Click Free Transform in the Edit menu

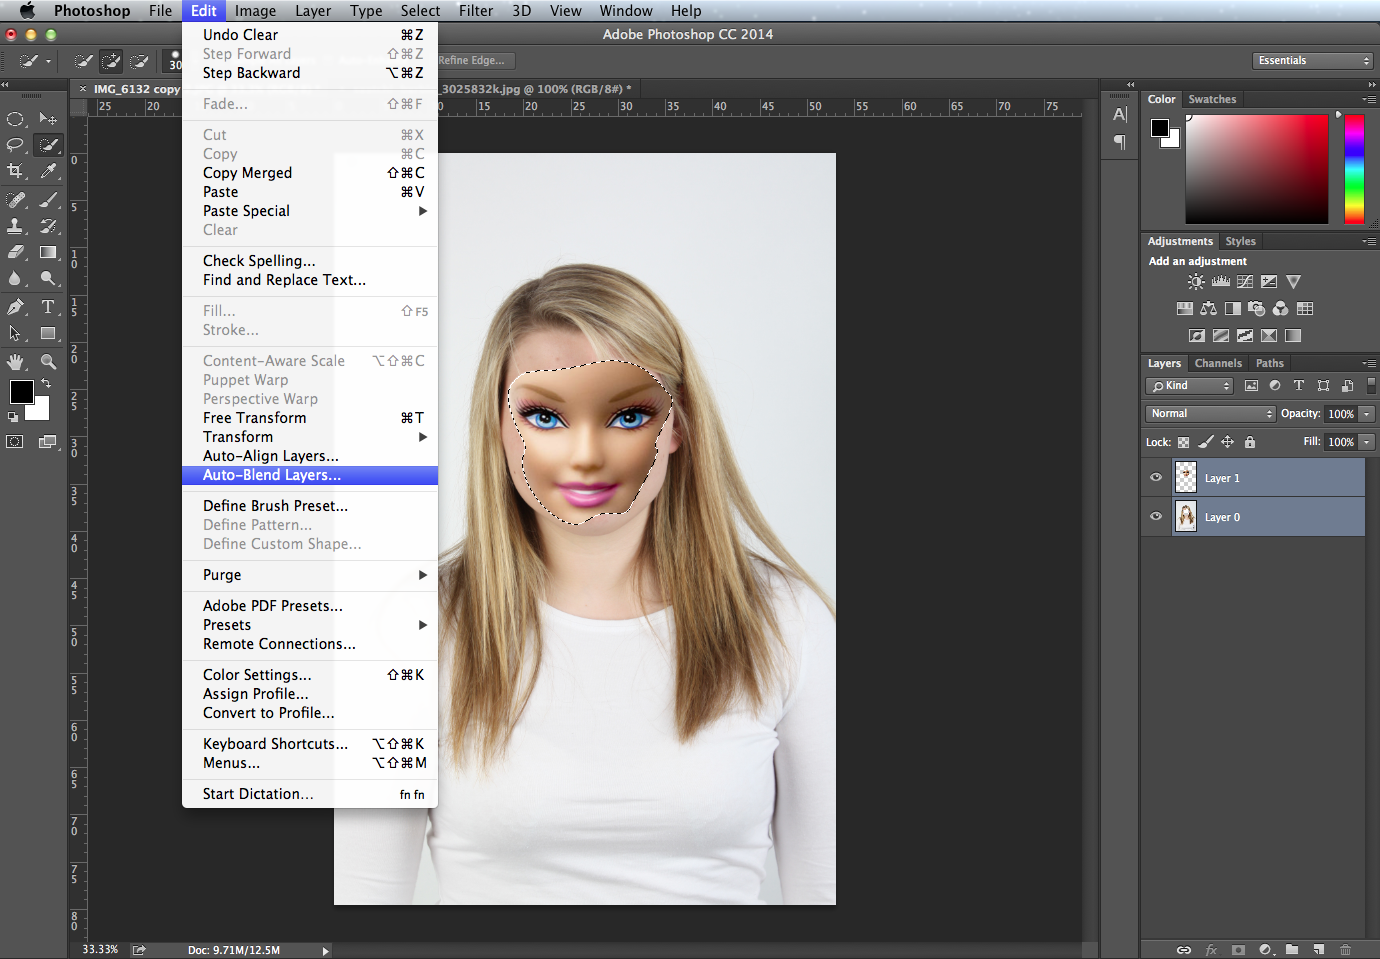255,418
